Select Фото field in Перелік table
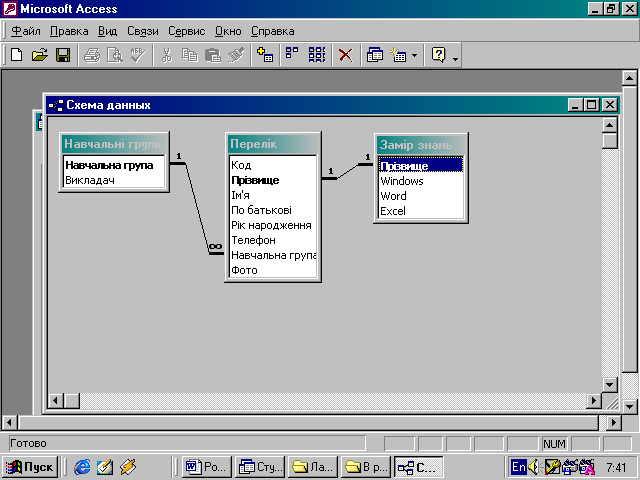 (273, 270)
